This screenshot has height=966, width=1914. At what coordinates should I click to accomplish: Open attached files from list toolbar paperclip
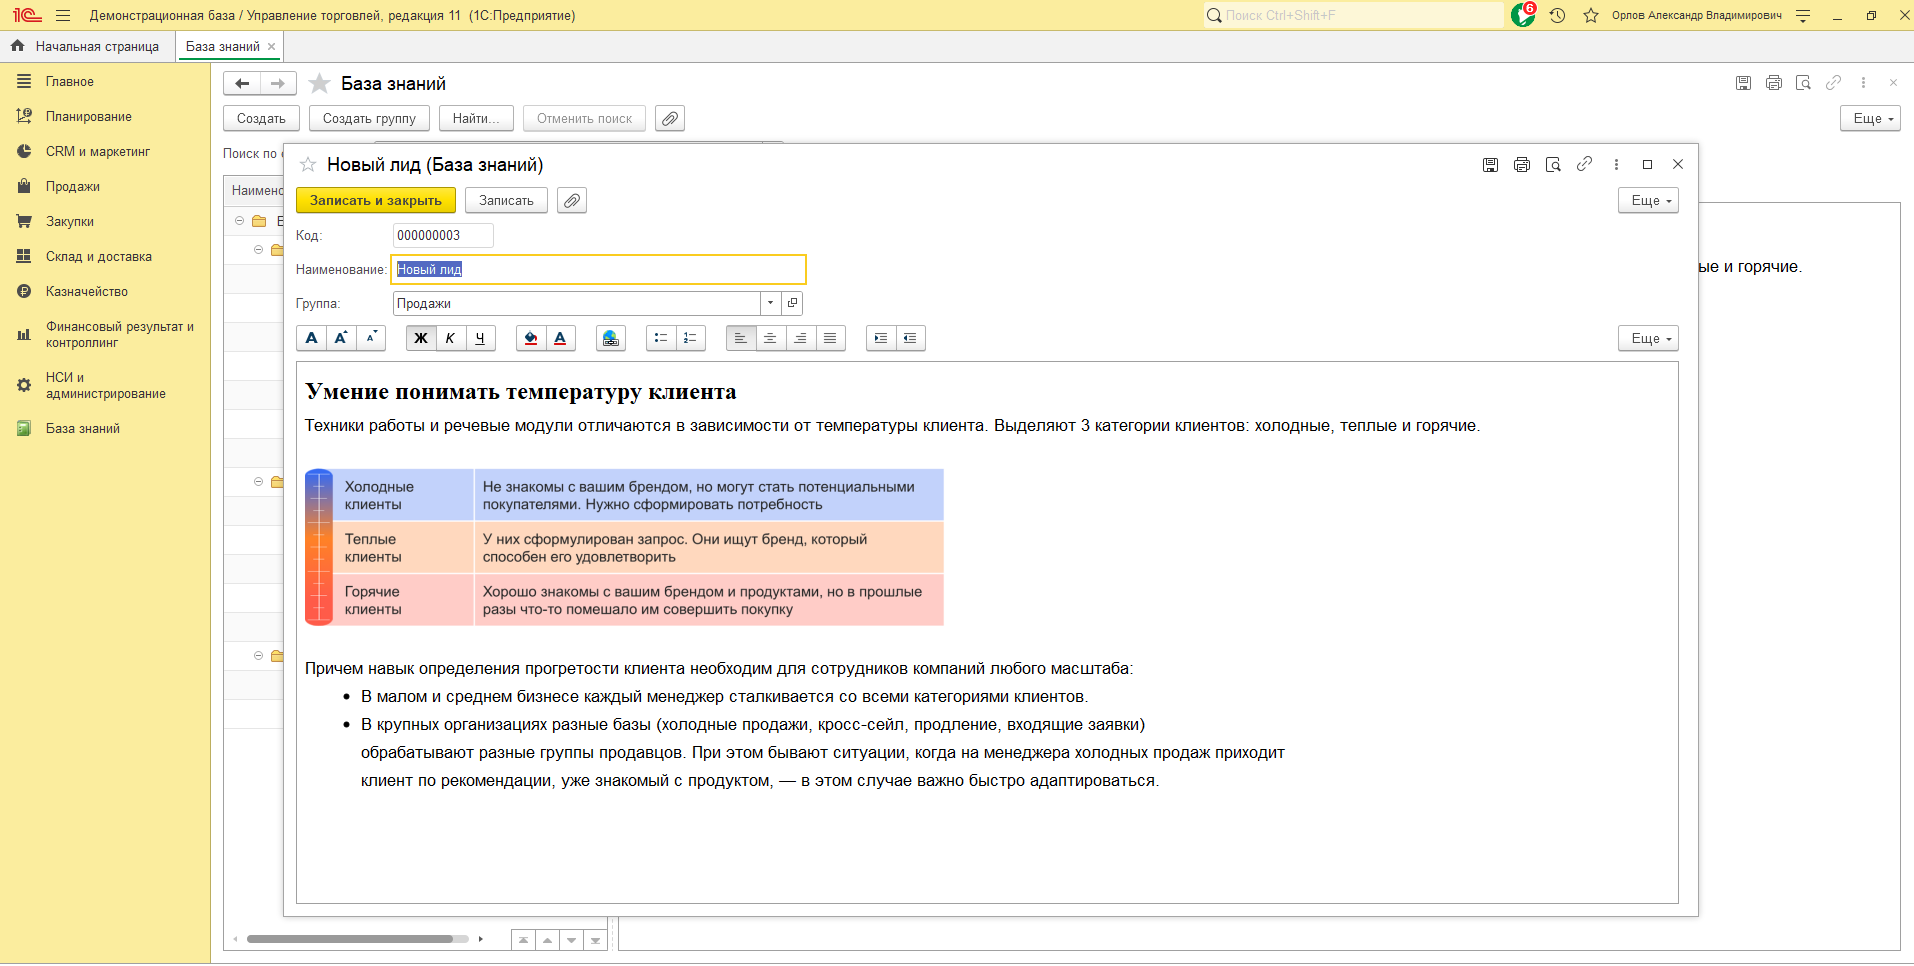pos(670,118)
